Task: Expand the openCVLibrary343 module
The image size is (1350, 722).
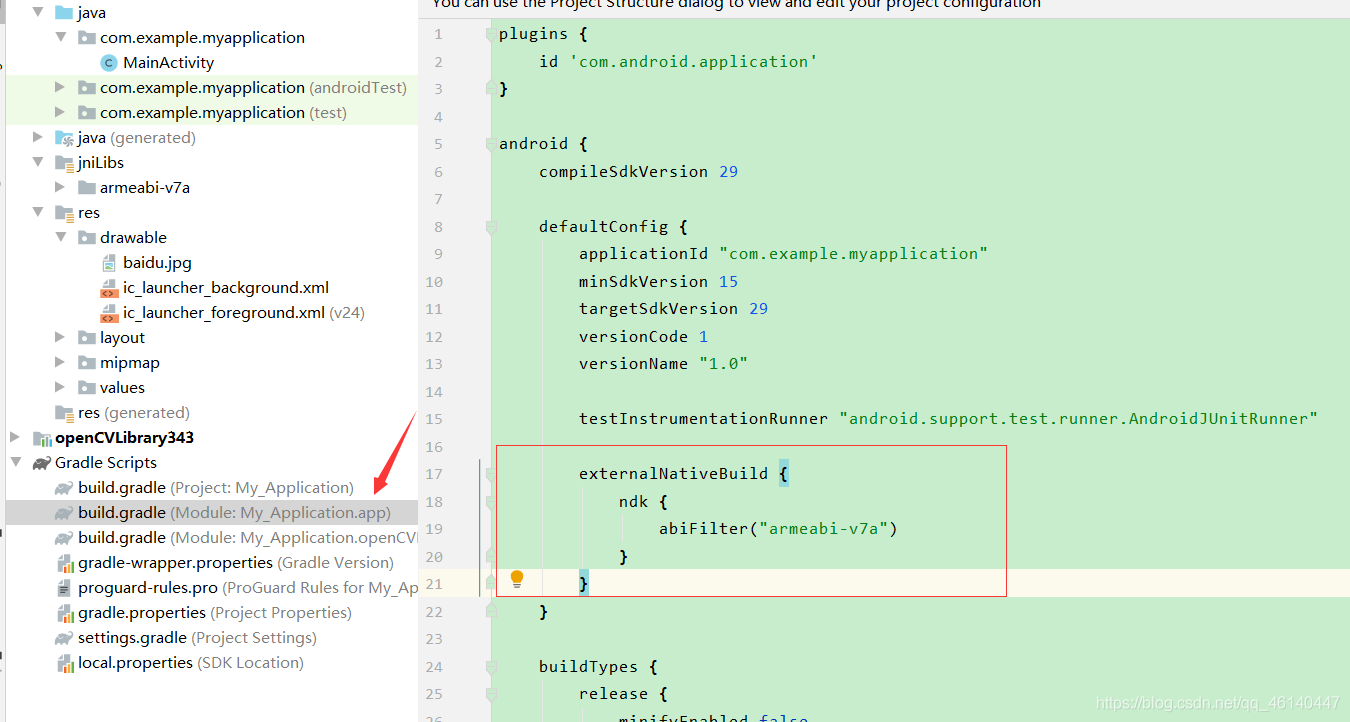Action: 15,437
